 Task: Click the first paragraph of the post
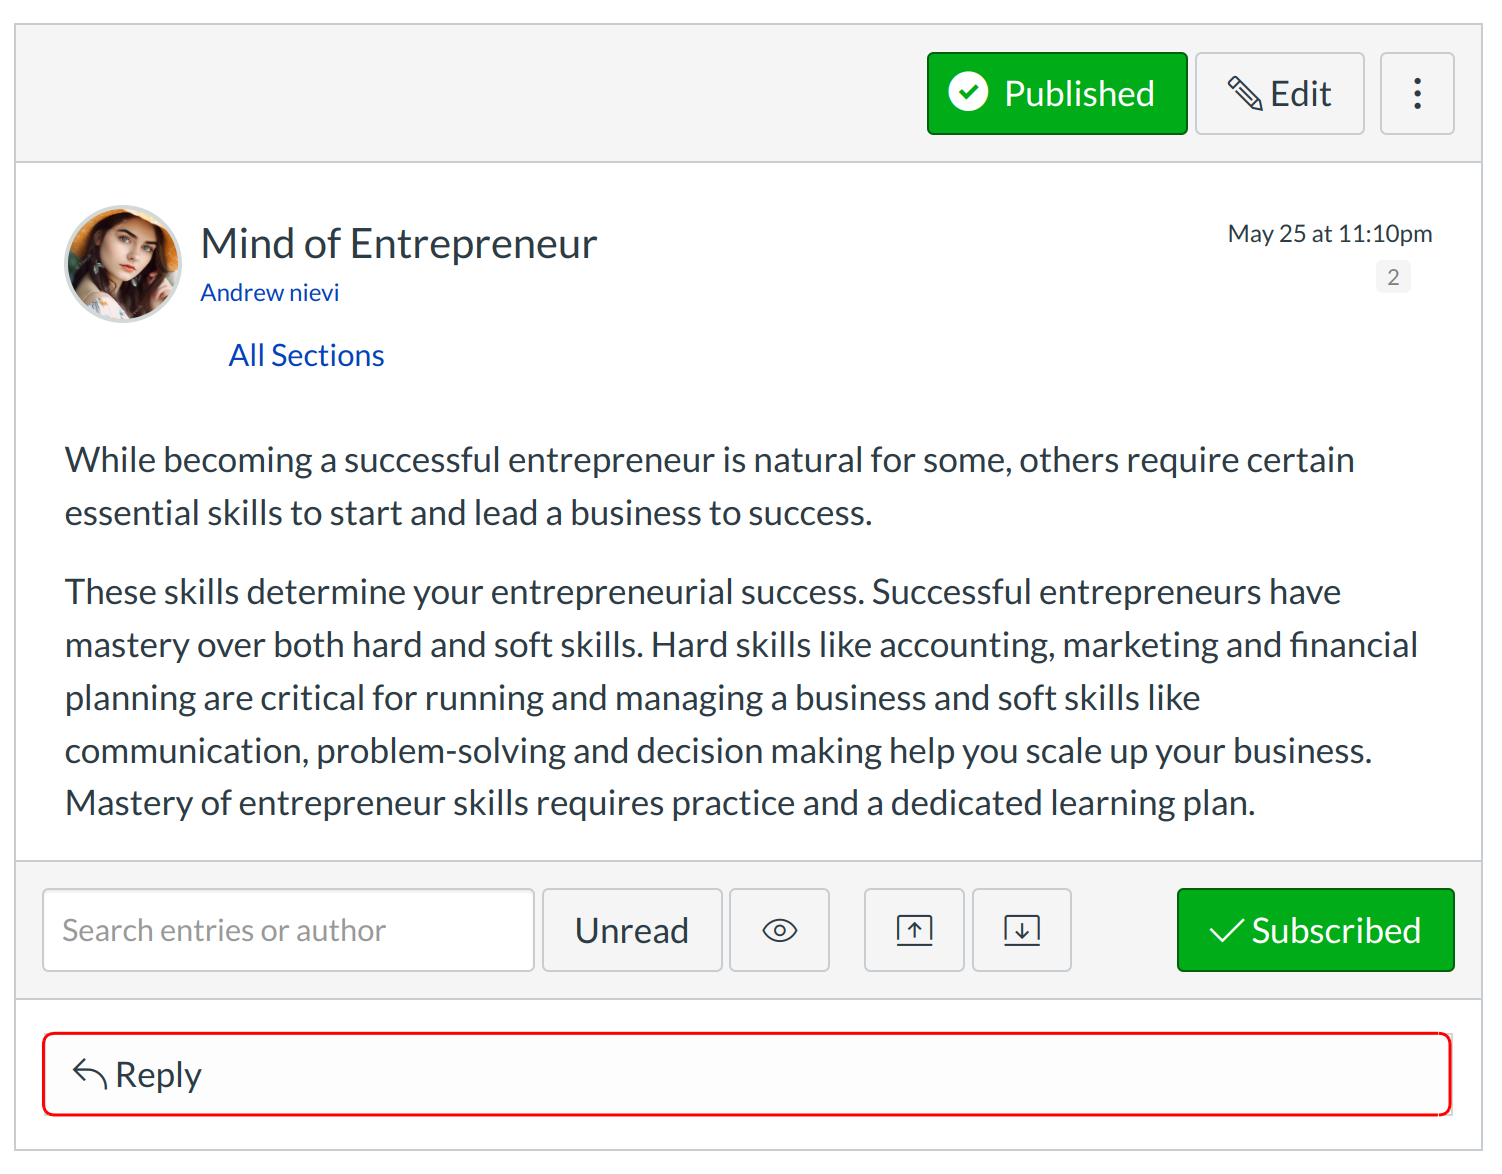click(x=709, y=486)
